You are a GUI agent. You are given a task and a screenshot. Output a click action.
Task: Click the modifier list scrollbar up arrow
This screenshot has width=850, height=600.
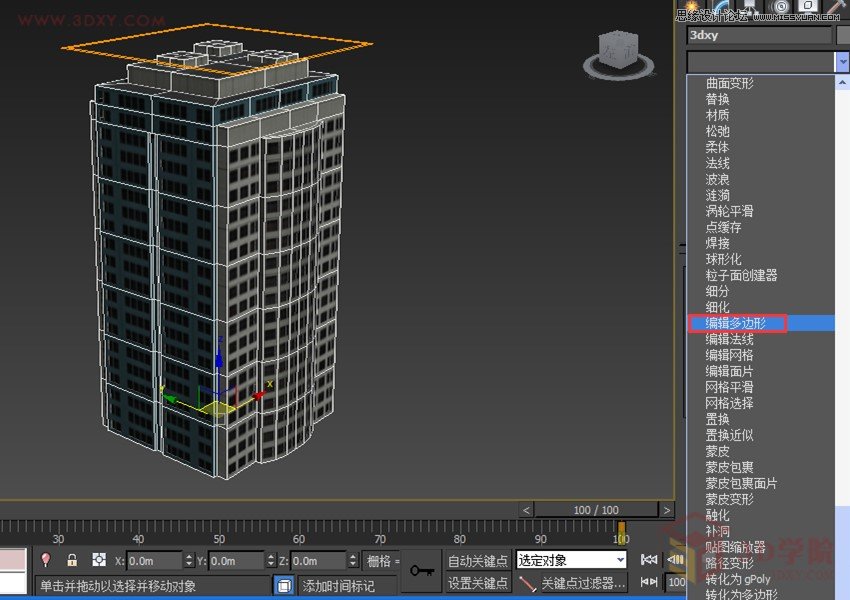(x=842, y=82)
